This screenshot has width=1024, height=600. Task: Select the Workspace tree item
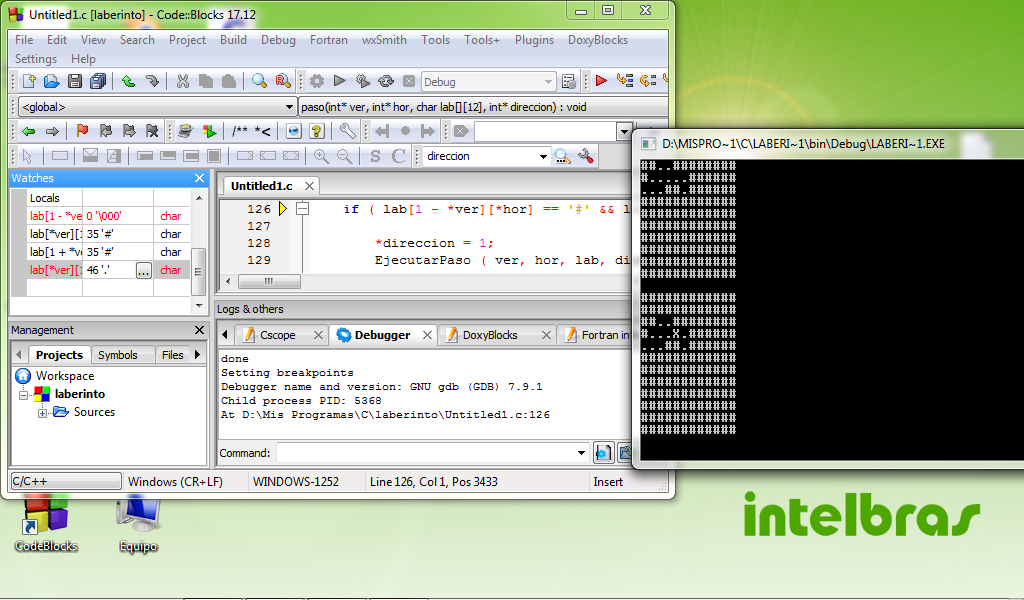65,376
